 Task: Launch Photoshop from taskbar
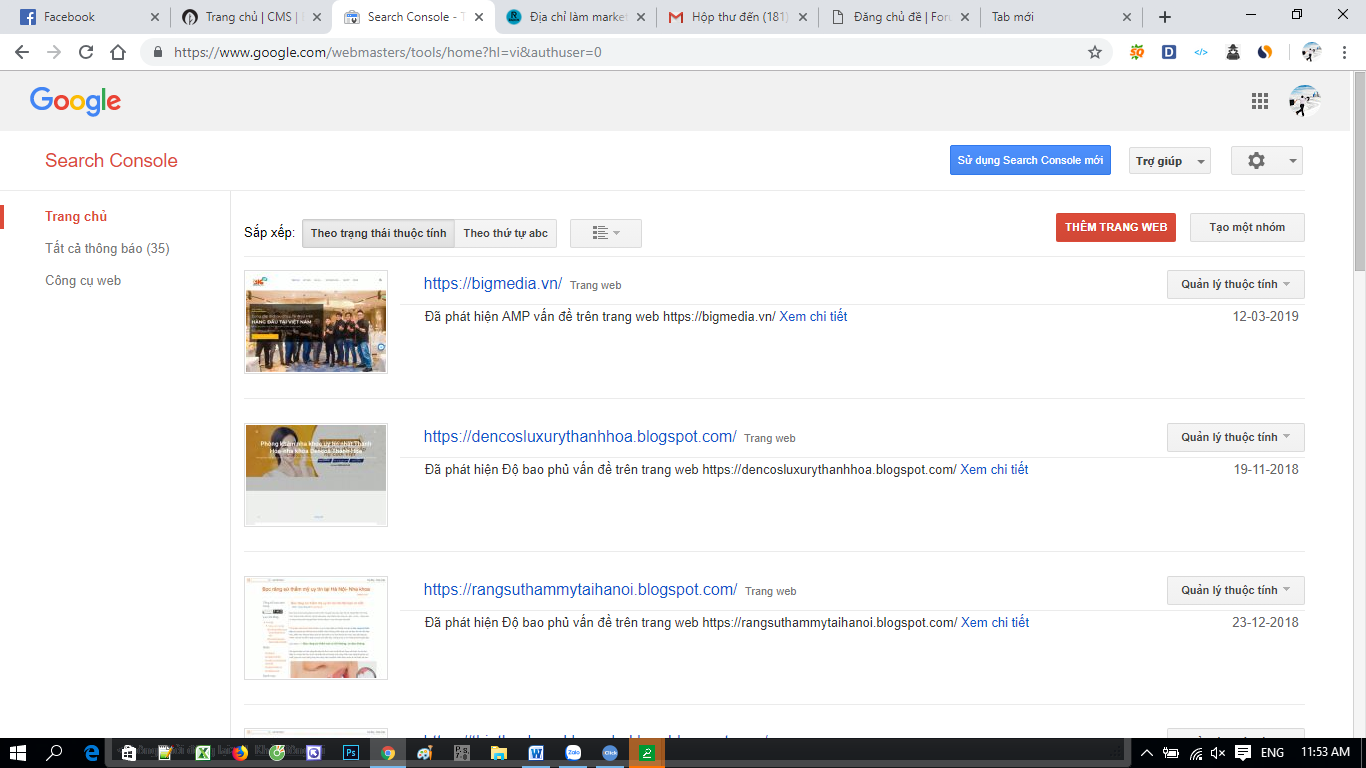coord(351,753)
